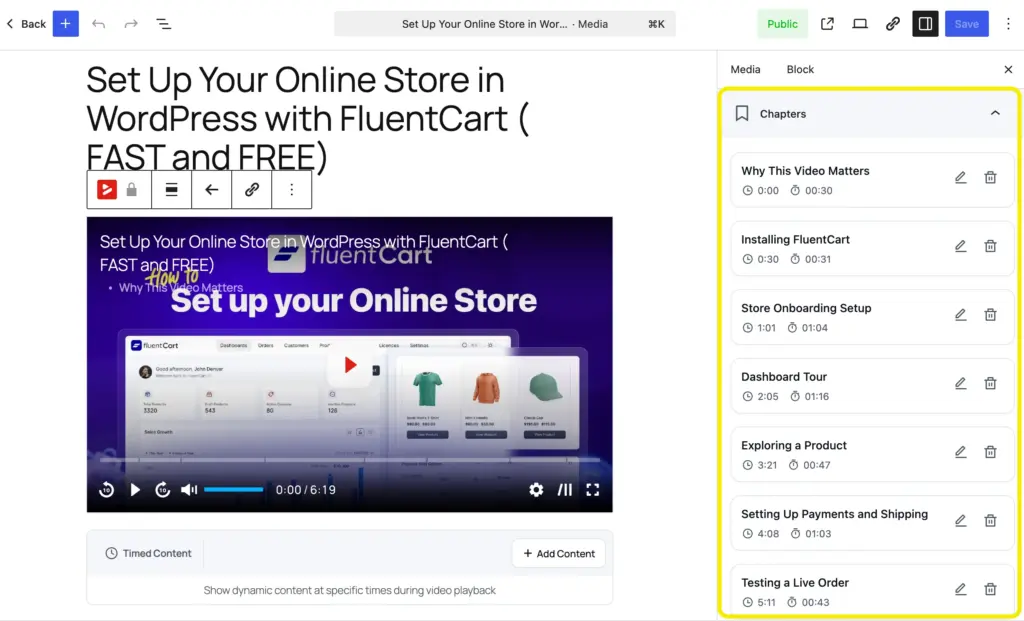
Task: Change block alignment in block toolbar
Action: click(171, 189)
